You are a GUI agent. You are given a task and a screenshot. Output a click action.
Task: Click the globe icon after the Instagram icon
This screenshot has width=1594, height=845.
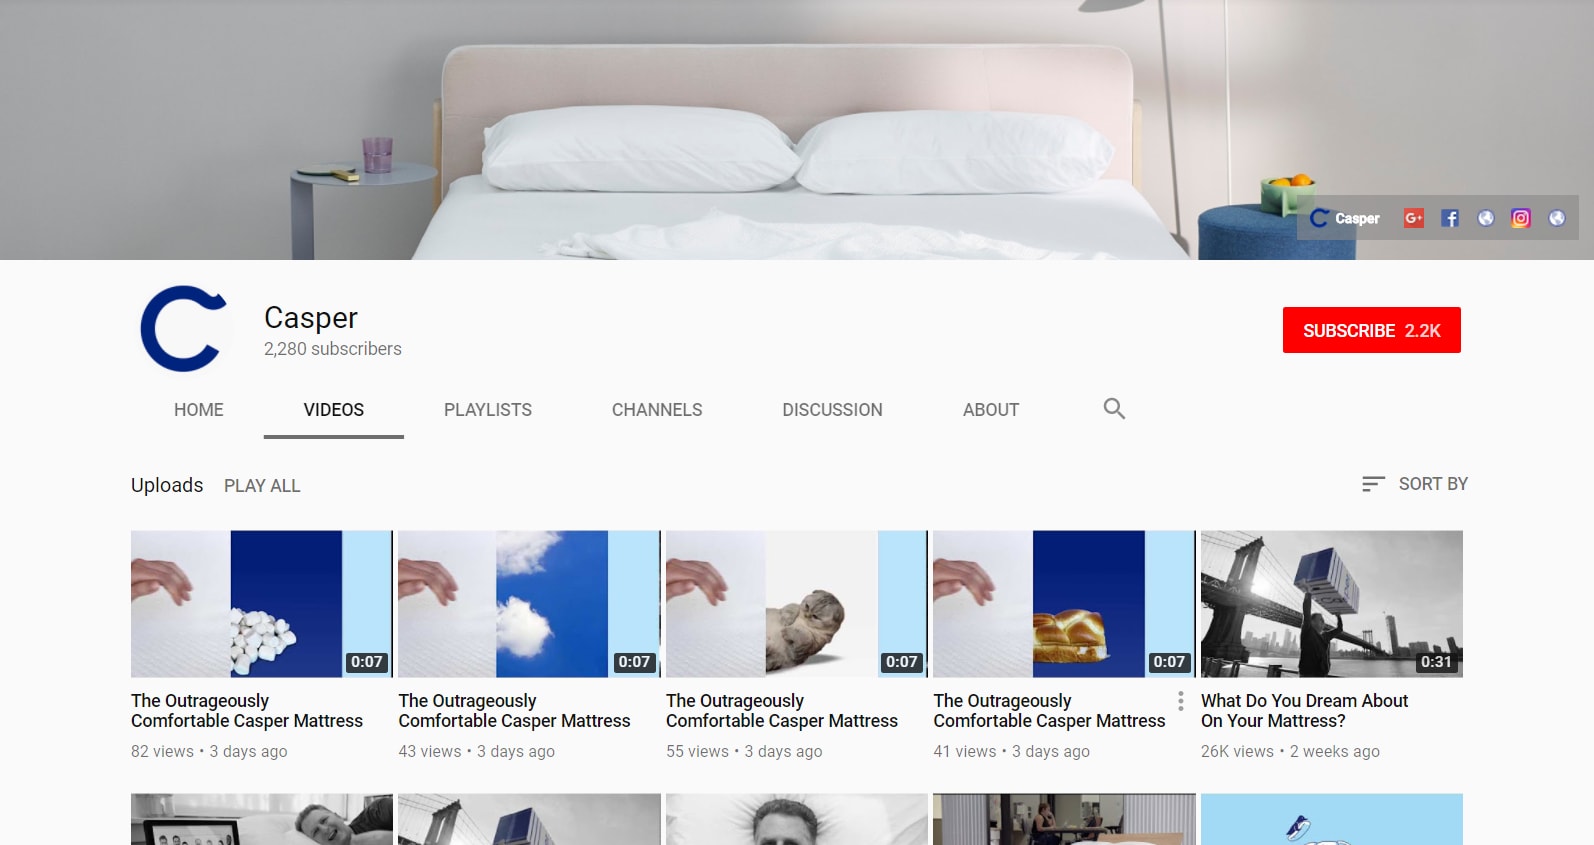[1557, 218]
